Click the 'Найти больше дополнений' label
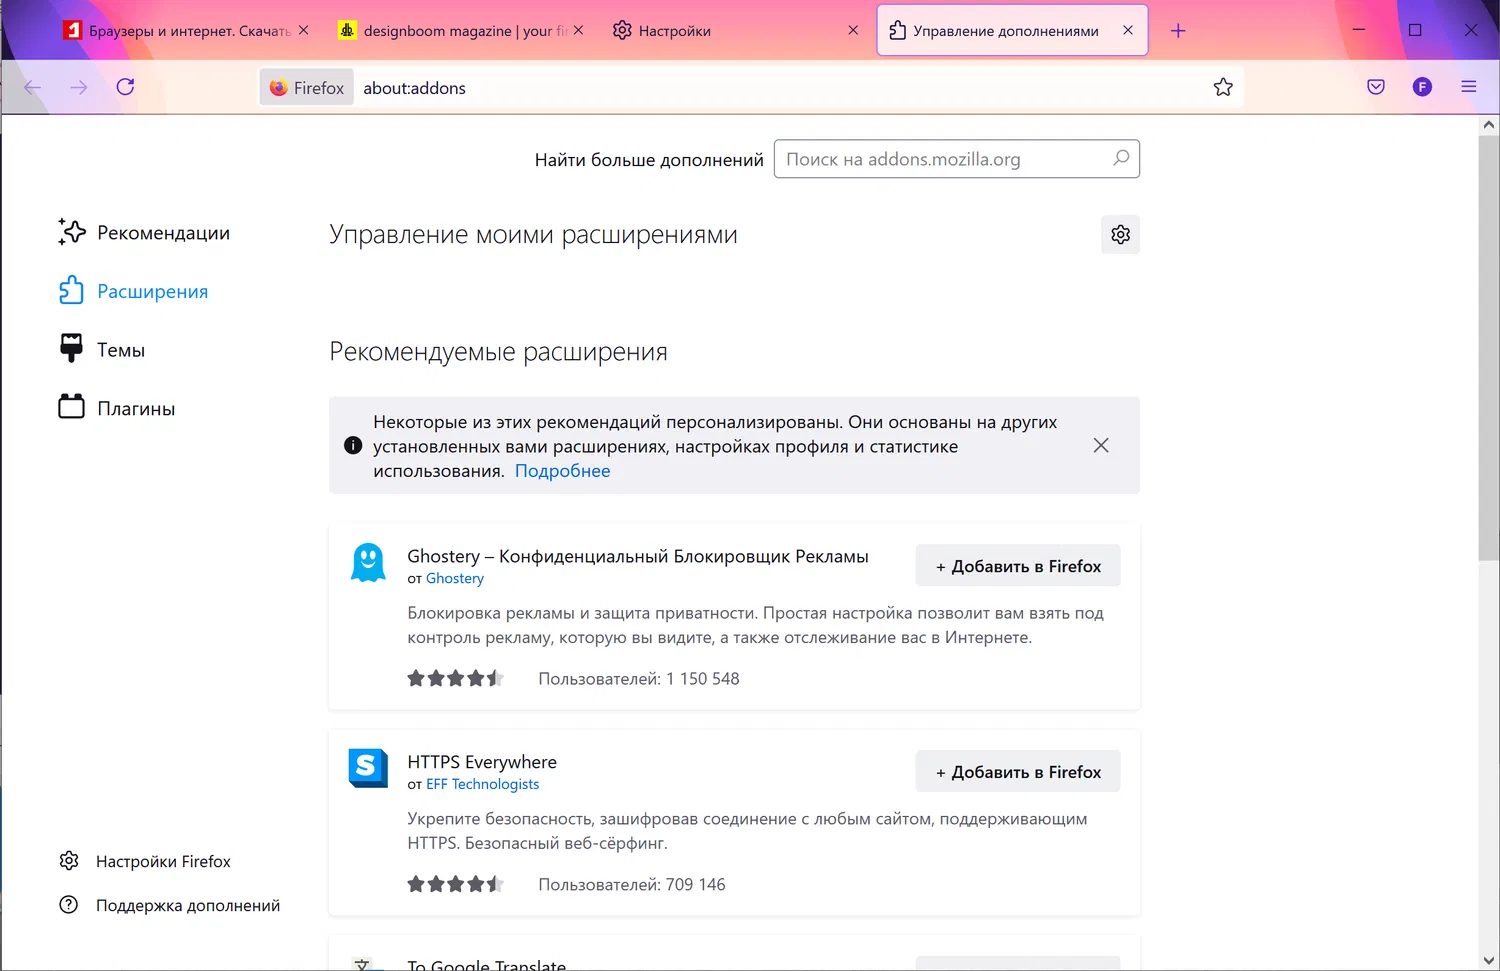The width and height of the screenshot is (1500, 971). [x=649, y=160]
